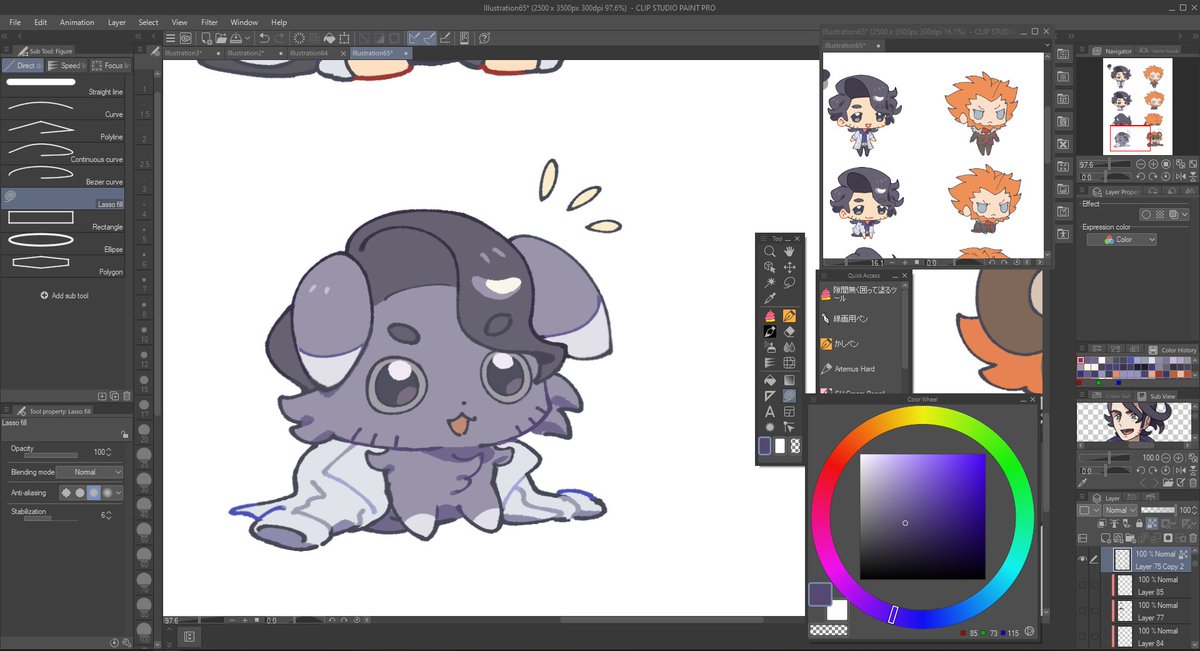
Task: Open the Window menu
Action: pos(244,22)
